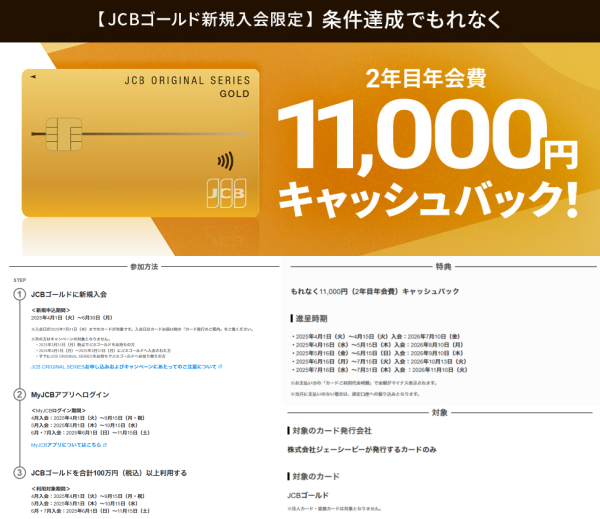The height and width of the screenshot is (519, 600).
Task: Open the JCB ORIGINAL SERIES campaign notes link
Action: tap(124, 367)
